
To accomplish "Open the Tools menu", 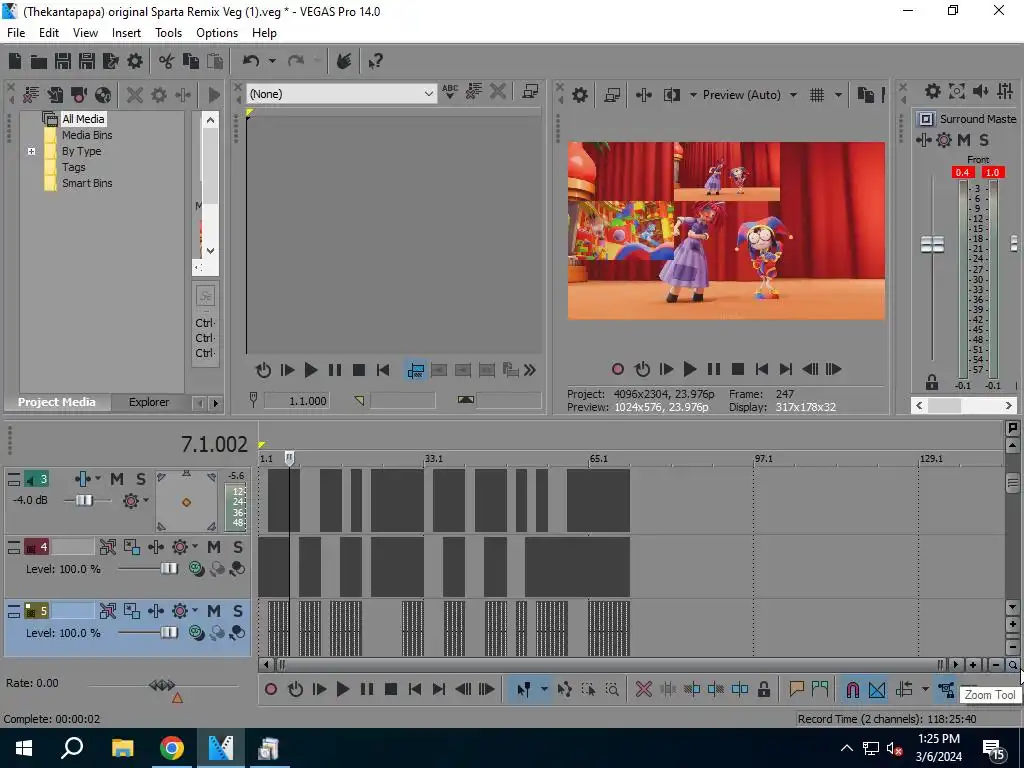I will tap(168, 33).
